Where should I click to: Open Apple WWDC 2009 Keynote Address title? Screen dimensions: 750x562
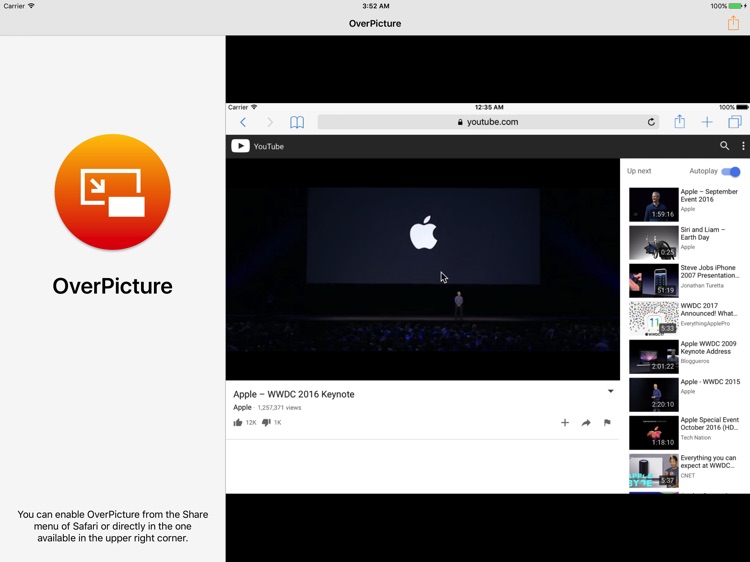click(708, 348)
